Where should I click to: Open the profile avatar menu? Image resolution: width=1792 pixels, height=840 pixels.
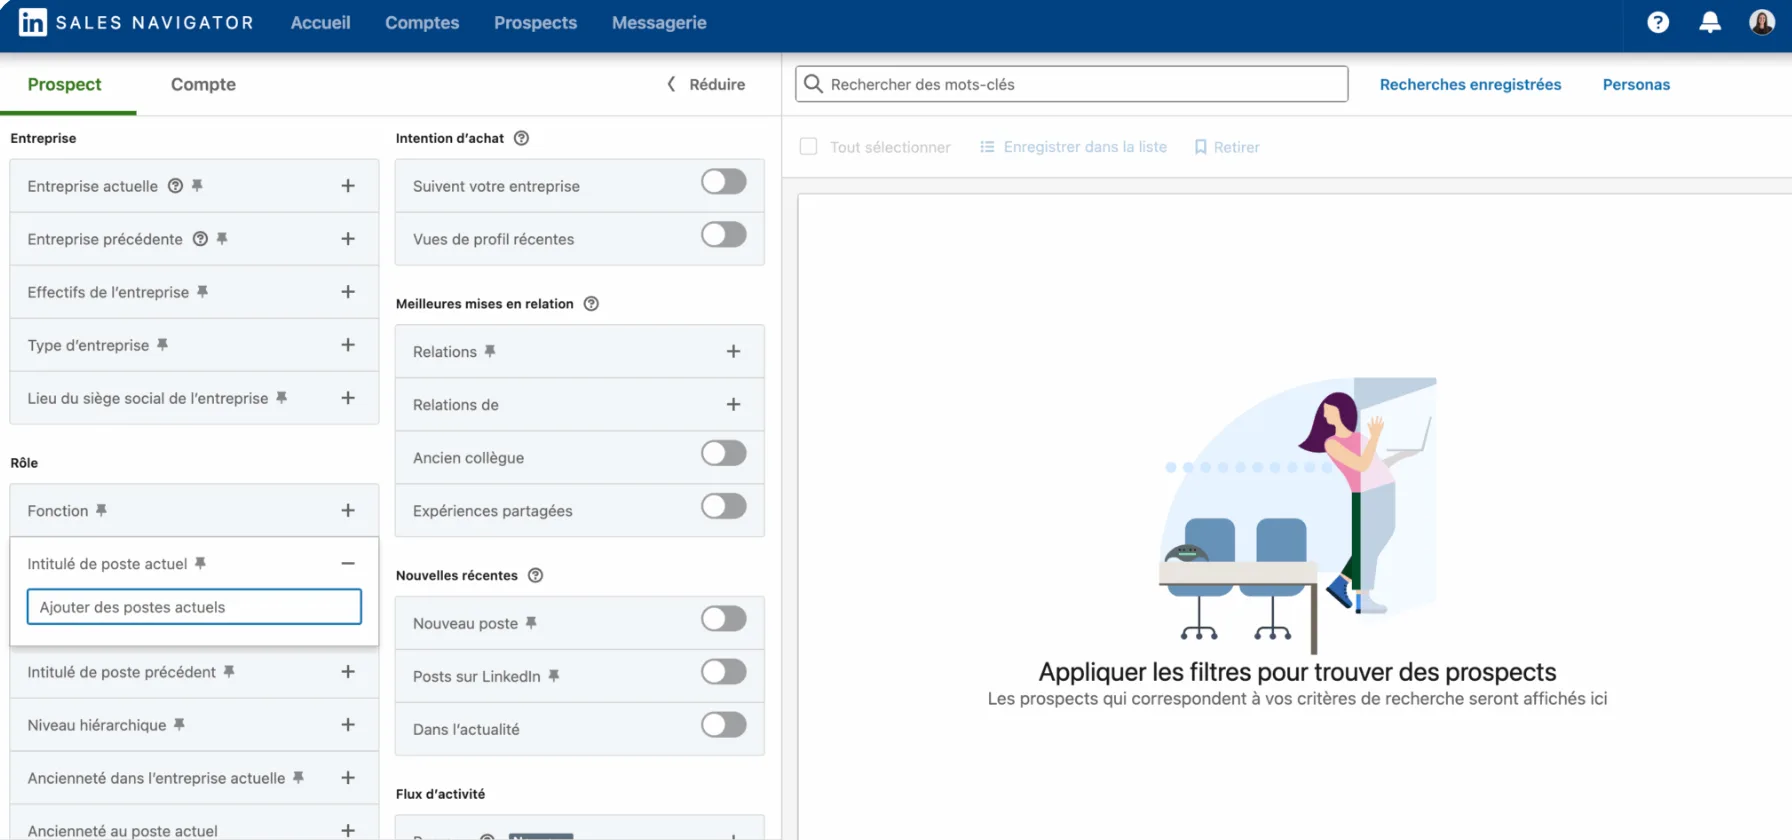(1762, 22)
